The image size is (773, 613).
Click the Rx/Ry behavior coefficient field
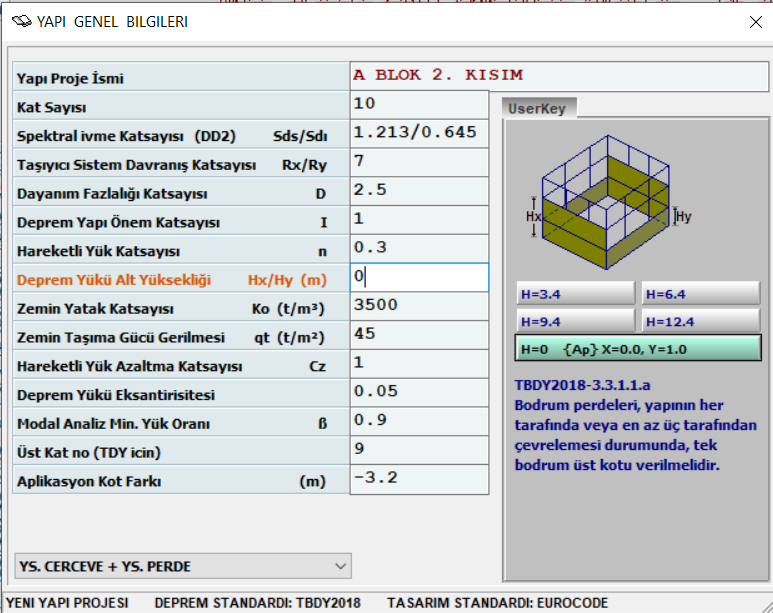click(419, 162)
